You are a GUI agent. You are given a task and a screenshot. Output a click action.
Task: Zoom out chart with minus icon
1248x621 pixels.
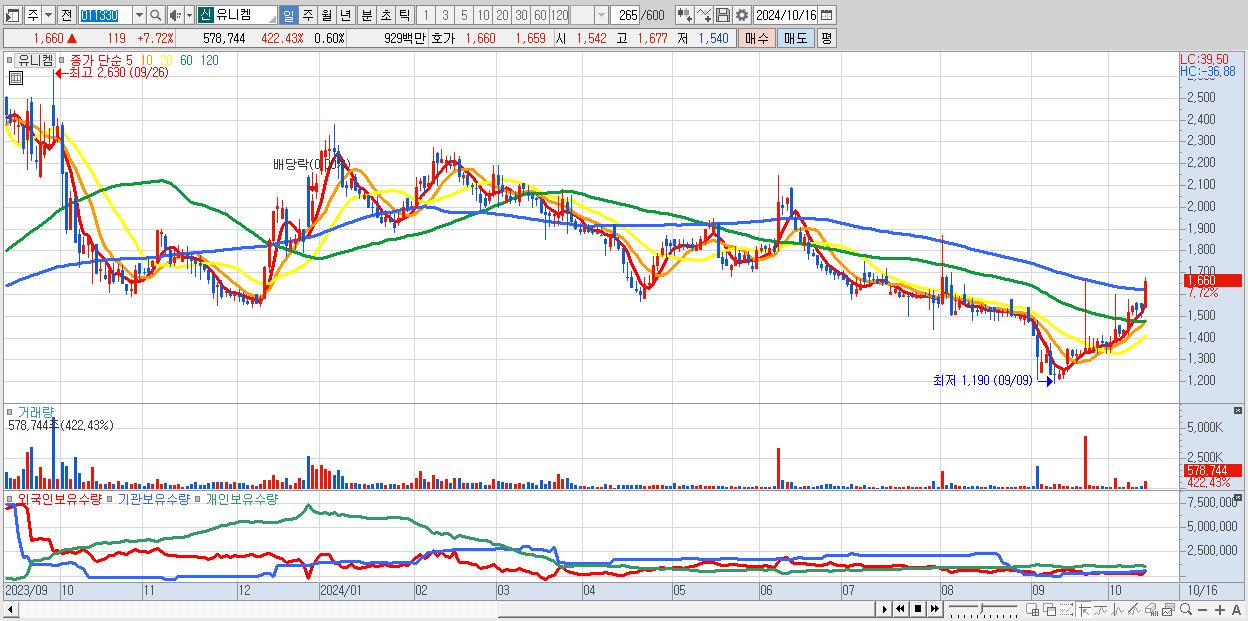click(1202, 609)
